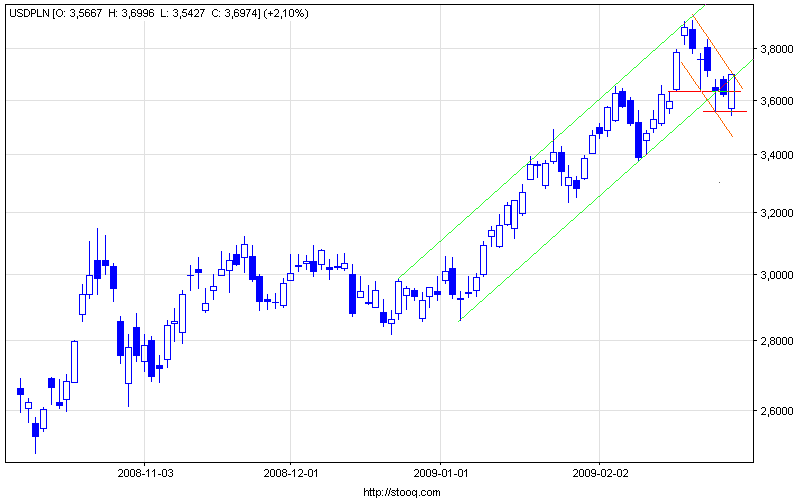Click the 2,8000 price axis label
This screenshot has width=800, height=500.
tap(777, 341)
